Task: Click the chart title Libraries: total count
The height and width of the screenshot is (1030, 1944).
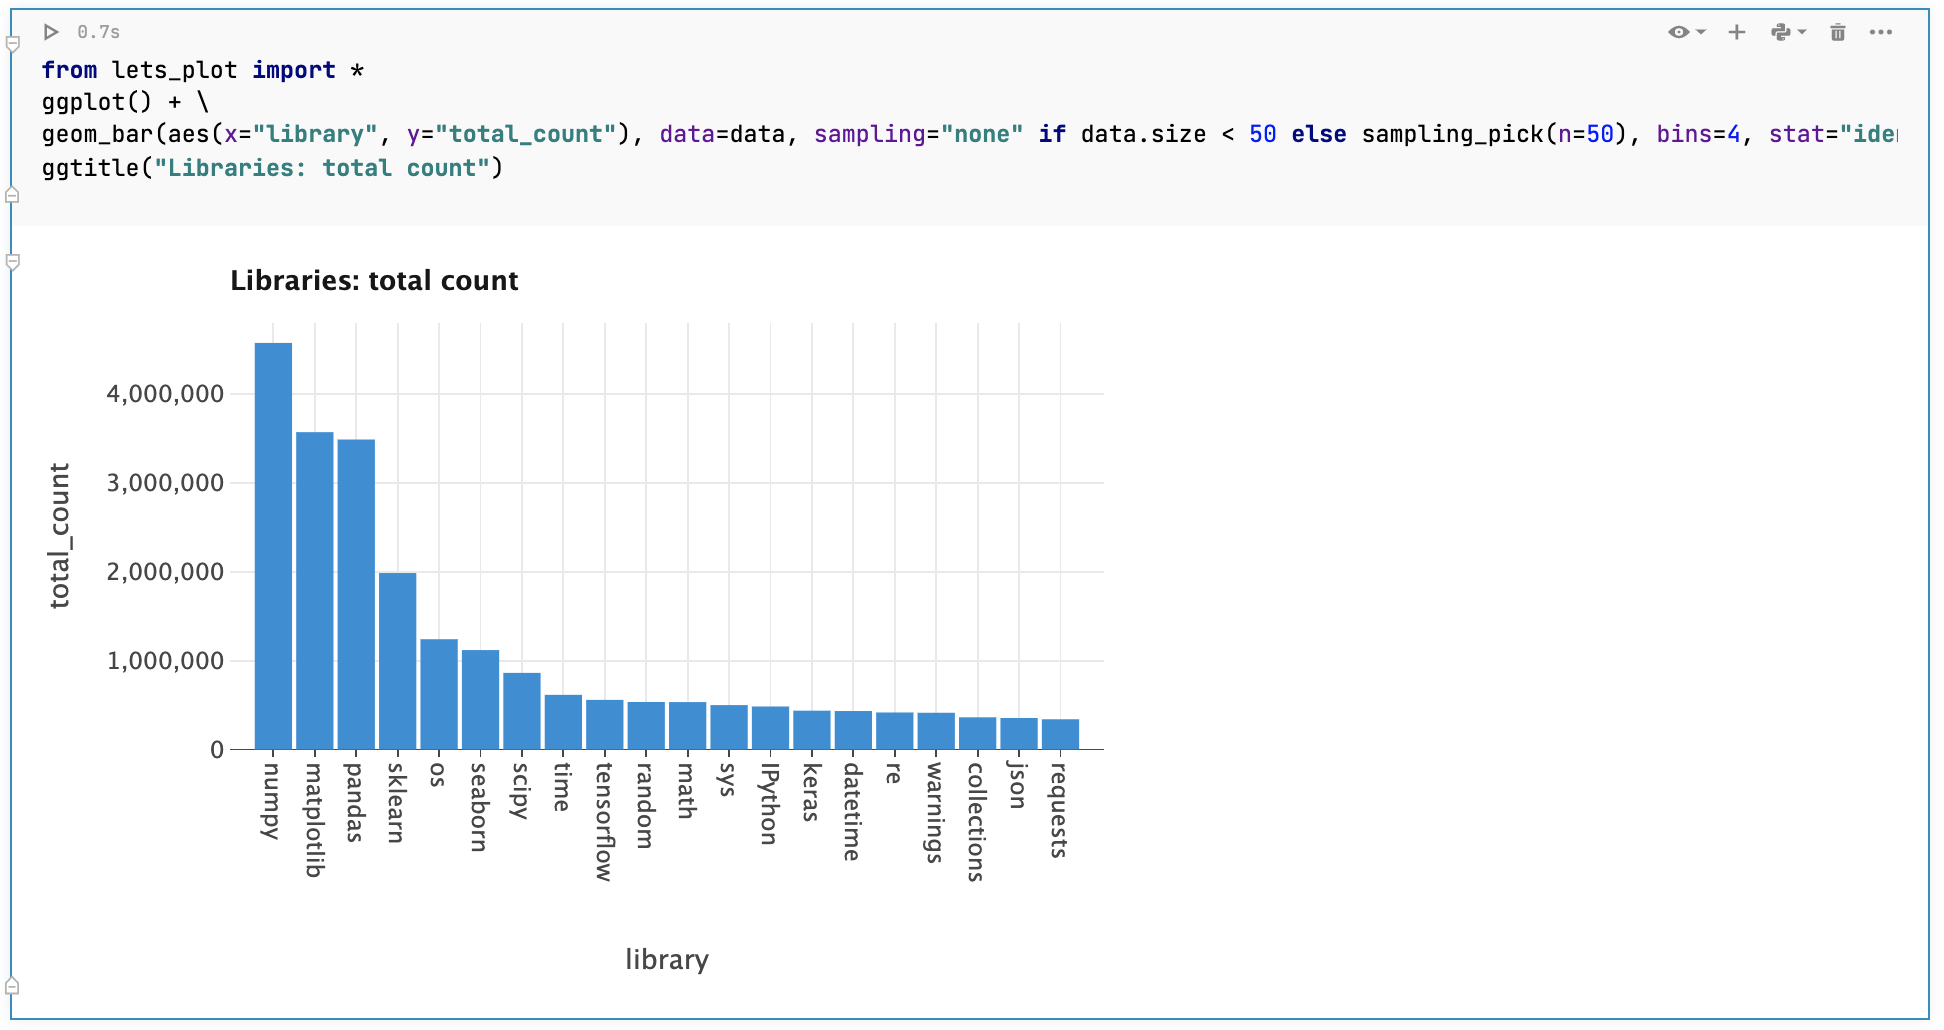Action: tap(375, 281)
